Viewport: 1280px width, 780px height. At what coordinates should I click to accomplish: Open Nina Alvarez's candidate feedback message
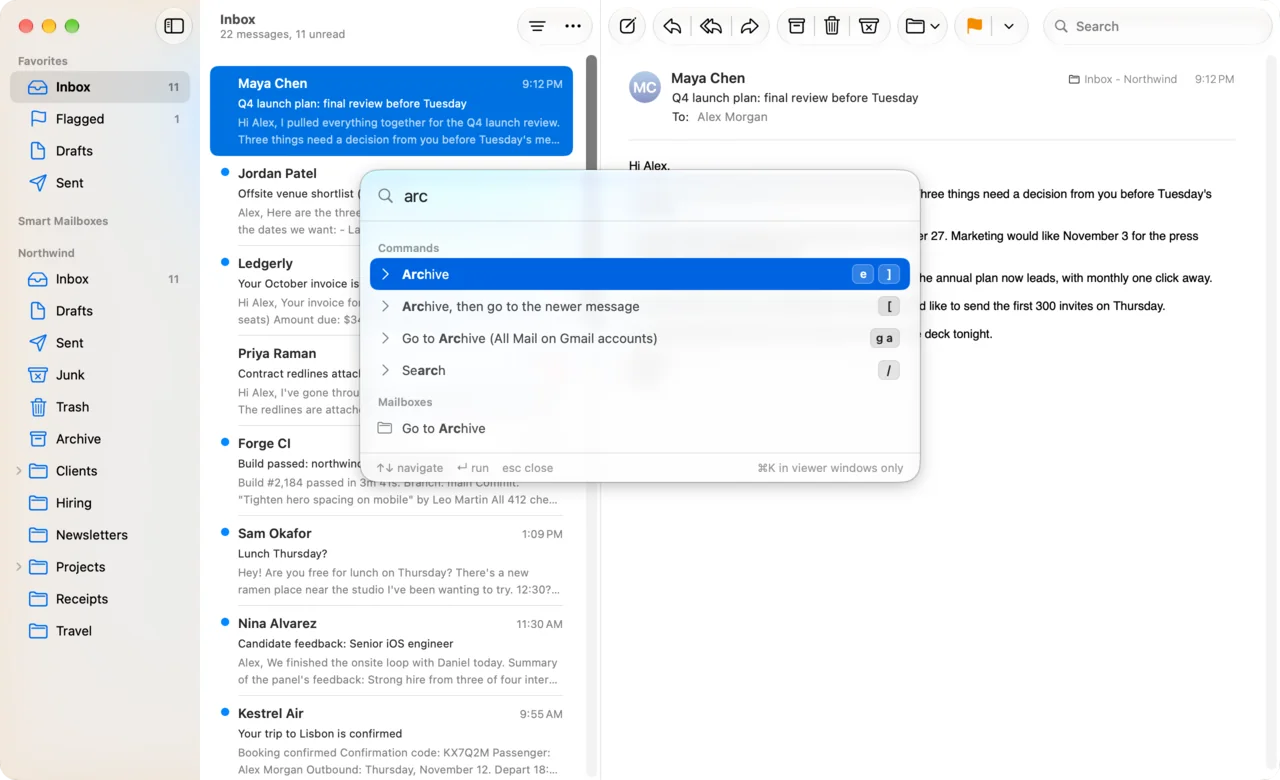[x=391, y=651]
